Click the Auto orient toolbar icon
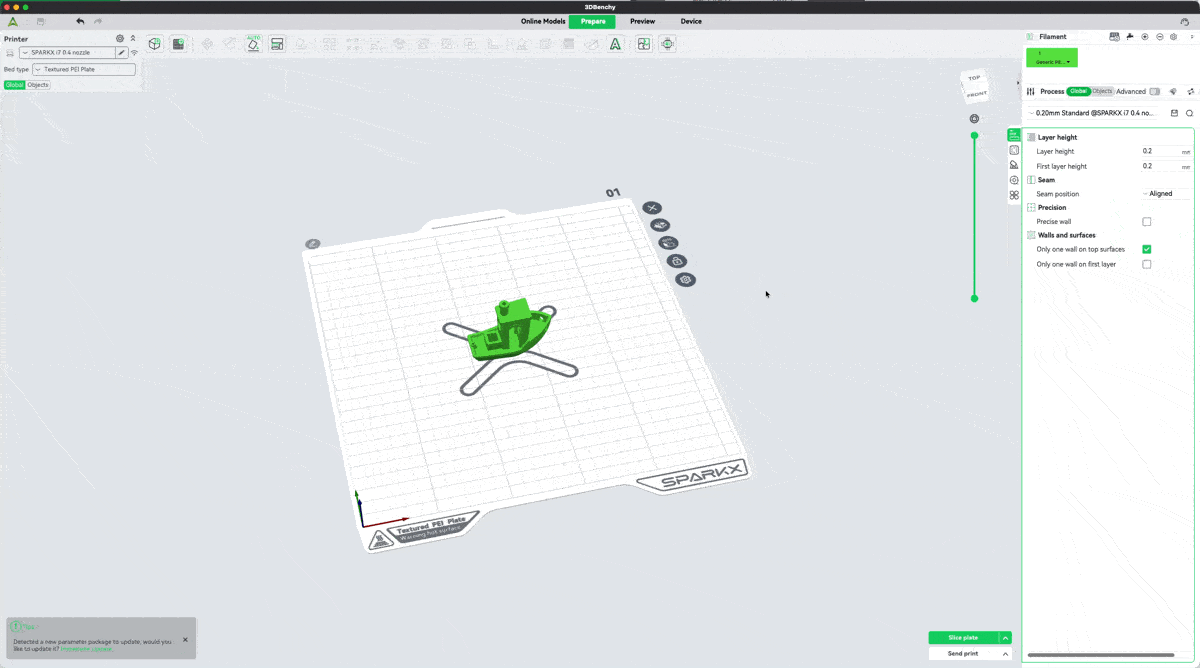1200x668 pixels. click(254, 44)
